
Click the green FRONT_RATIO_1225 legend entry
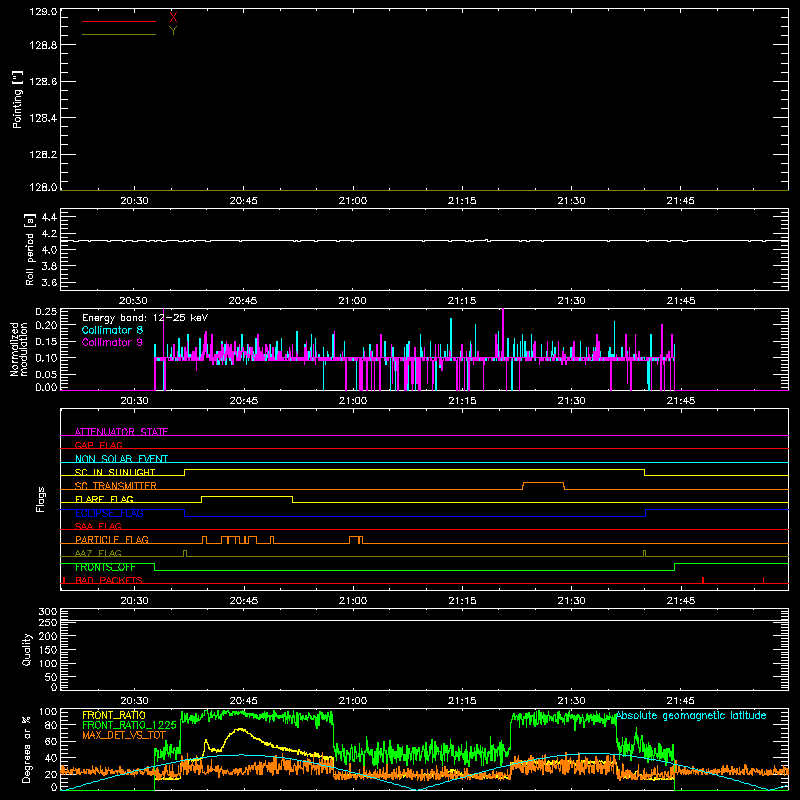pyautogui.click(x=129, y=725)
